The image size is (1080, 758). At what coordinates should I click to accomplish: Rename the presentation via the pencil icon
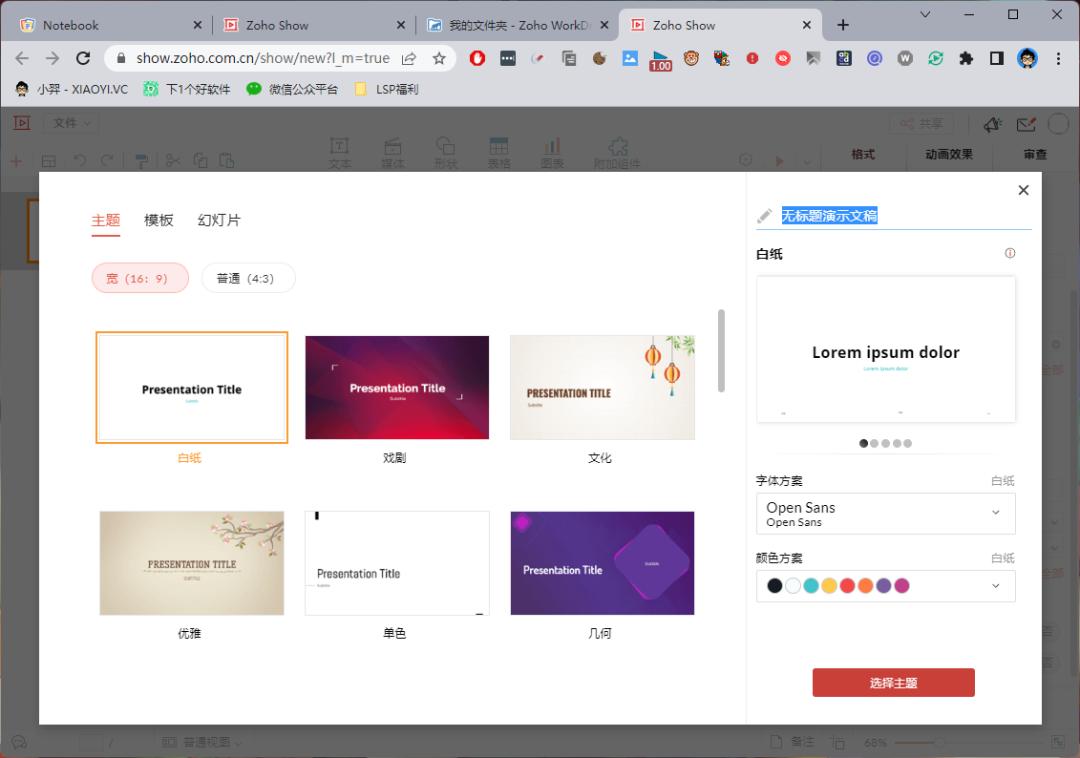coord(764,215)
